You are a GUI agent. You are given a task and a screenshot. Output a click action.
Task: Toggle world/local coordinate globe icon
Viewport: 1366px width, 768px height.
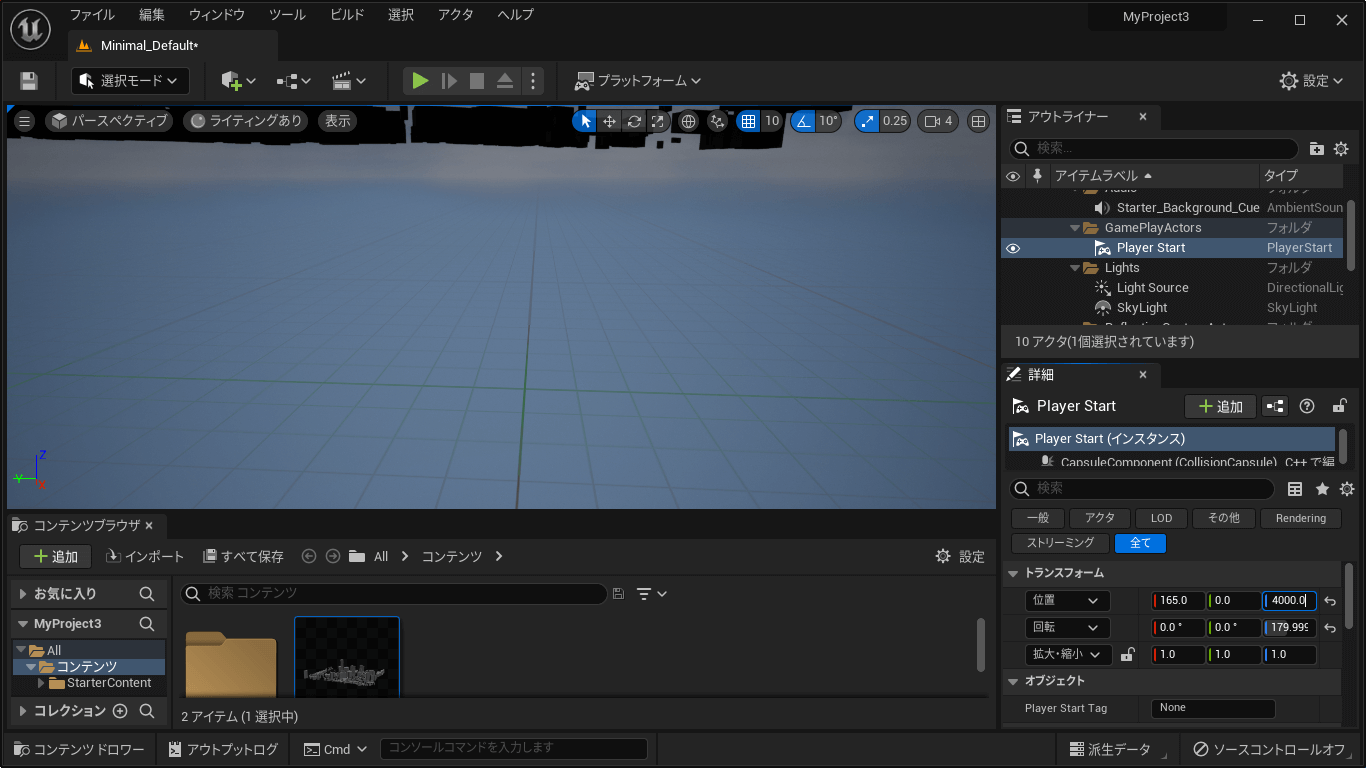tap(688, 121)
